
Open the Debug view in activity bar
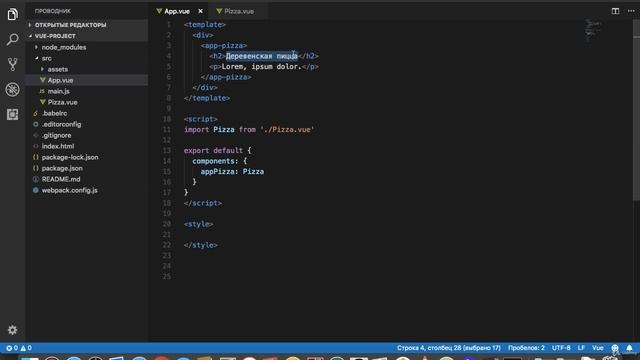pyautogui.click(x=13, y=89)
